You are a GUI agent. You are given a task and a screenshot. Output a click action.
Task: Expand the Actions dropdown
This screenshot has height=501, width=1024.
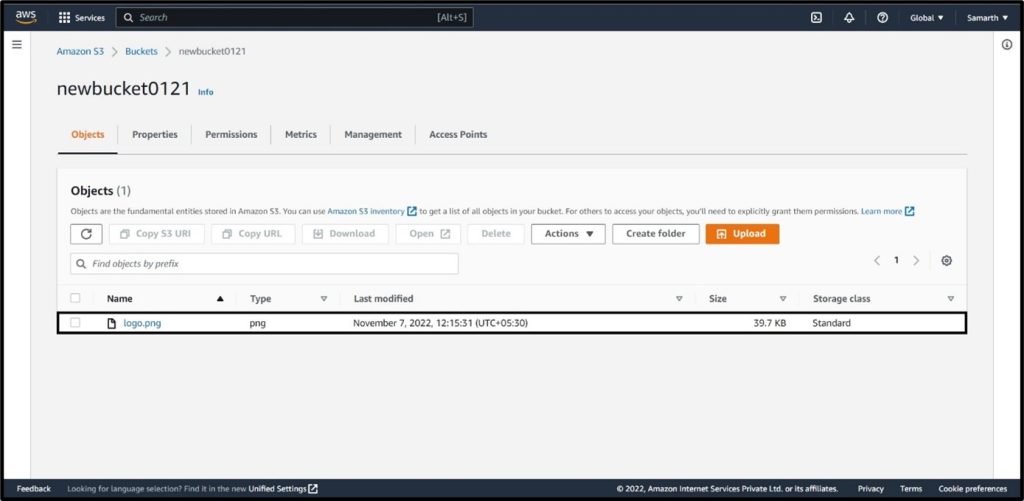tap(568, 234)
